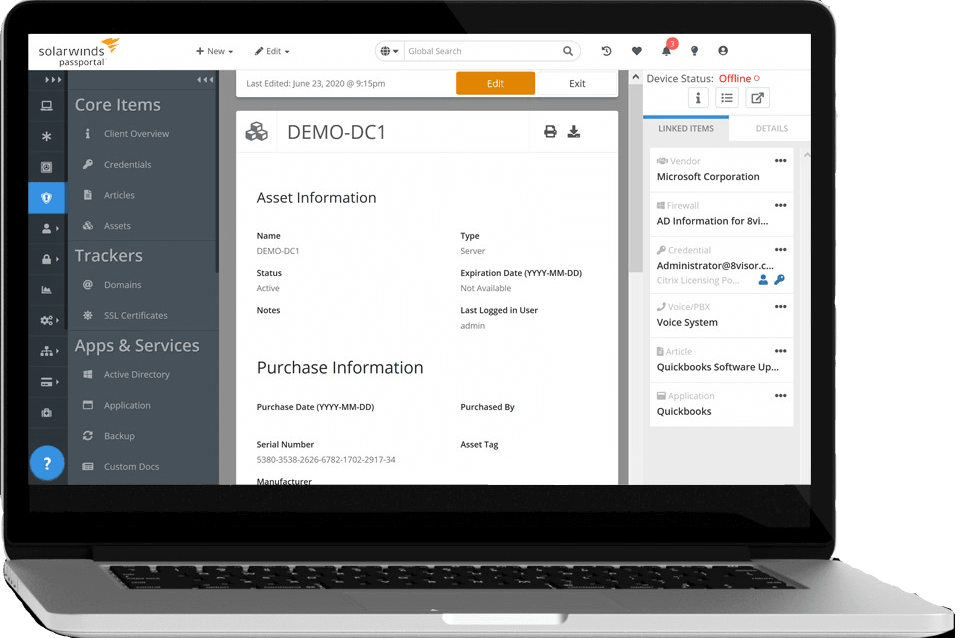
Task: Click the heart favorites icon
Action: 637,51
